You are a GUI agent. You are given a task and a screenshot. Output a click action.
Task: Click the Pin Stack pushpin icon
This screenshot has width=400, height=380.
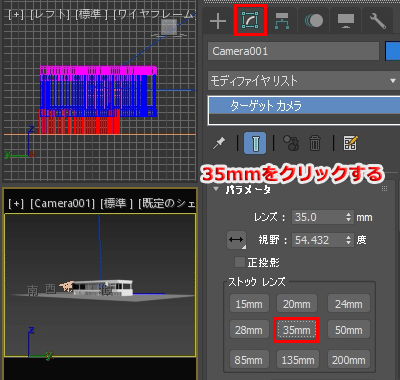click(219, 143)
